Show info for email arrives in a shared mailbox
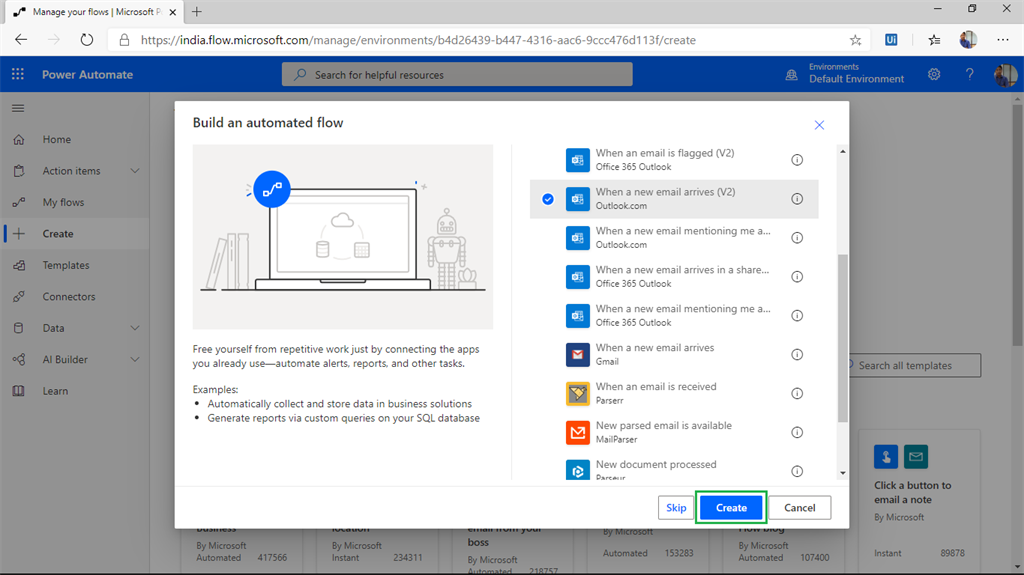This screenshot has width=1024, height=575. [x=797, y=276]
